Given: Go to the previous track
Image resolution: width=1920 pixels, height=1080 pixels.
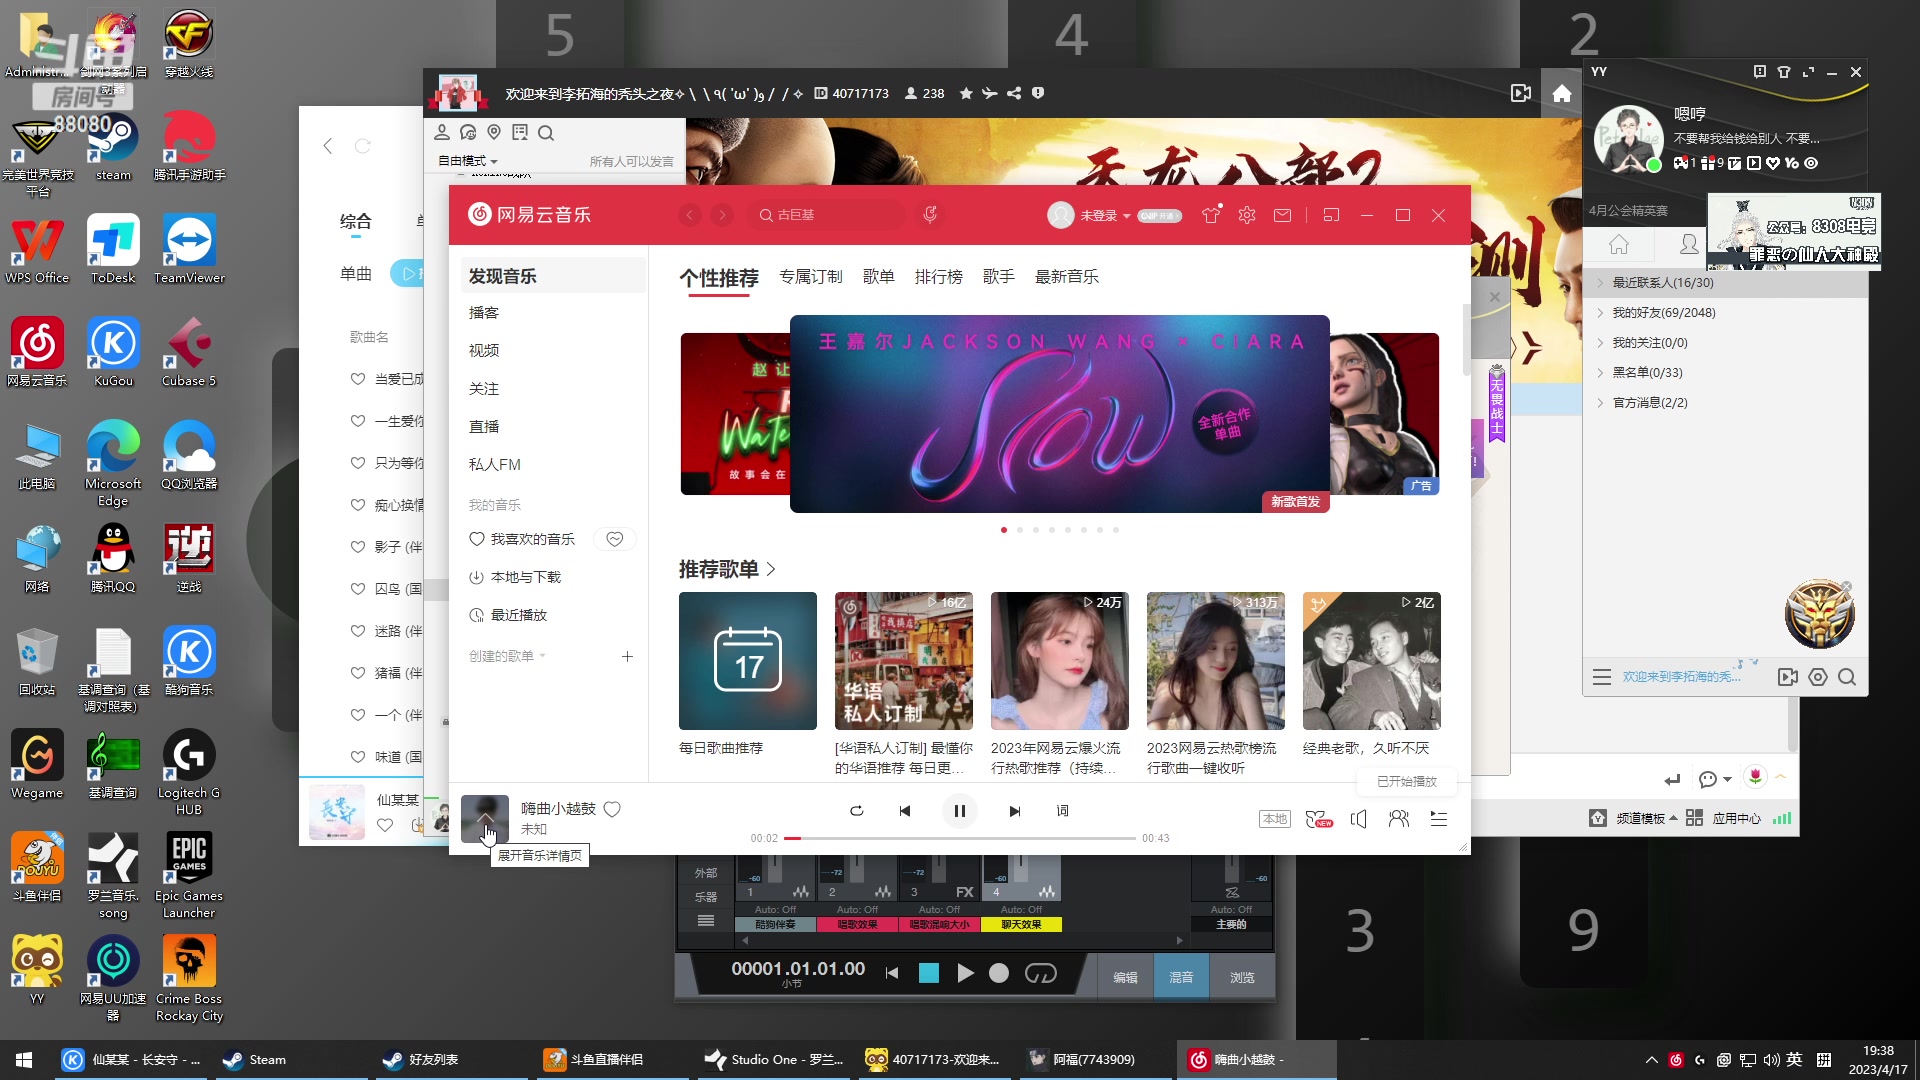Looking at the screenshot, I should [x=904, y=811].
